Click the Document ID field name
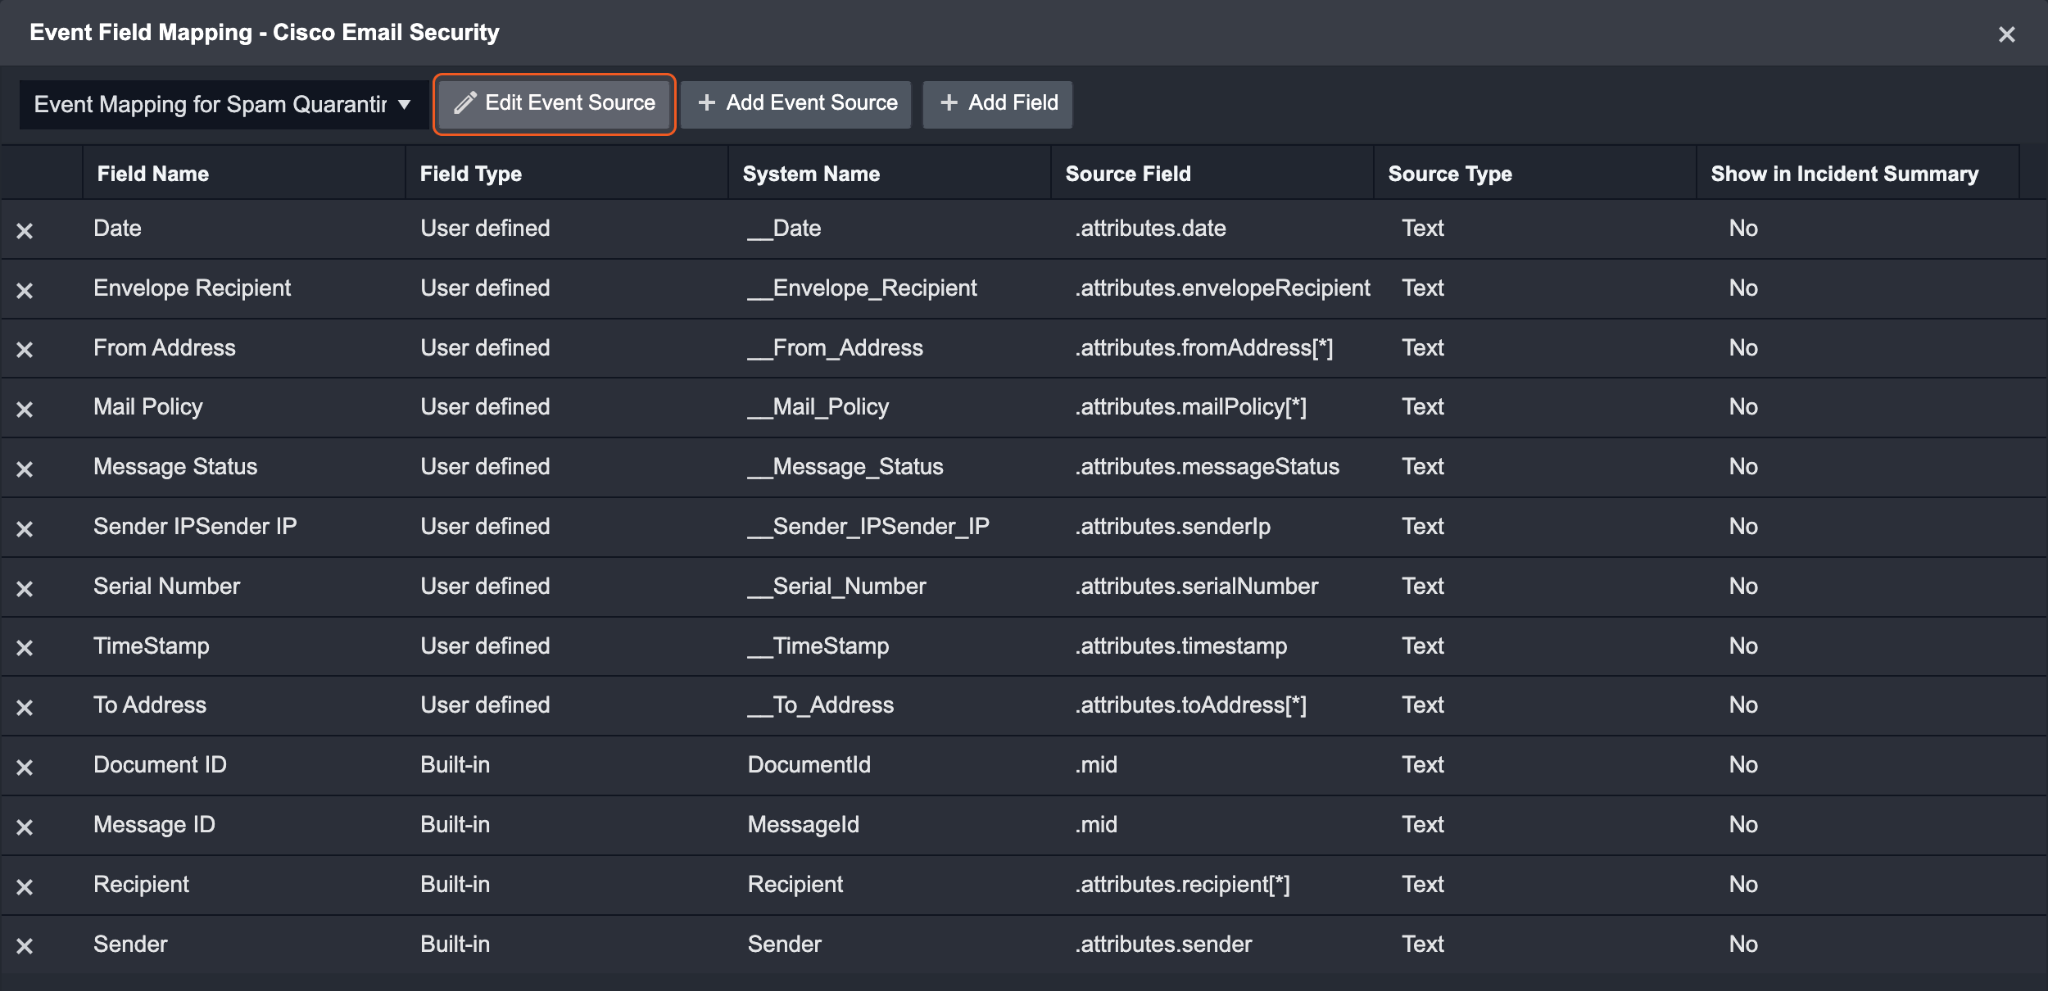The image size is (2048, 991). tap(160, 765)
